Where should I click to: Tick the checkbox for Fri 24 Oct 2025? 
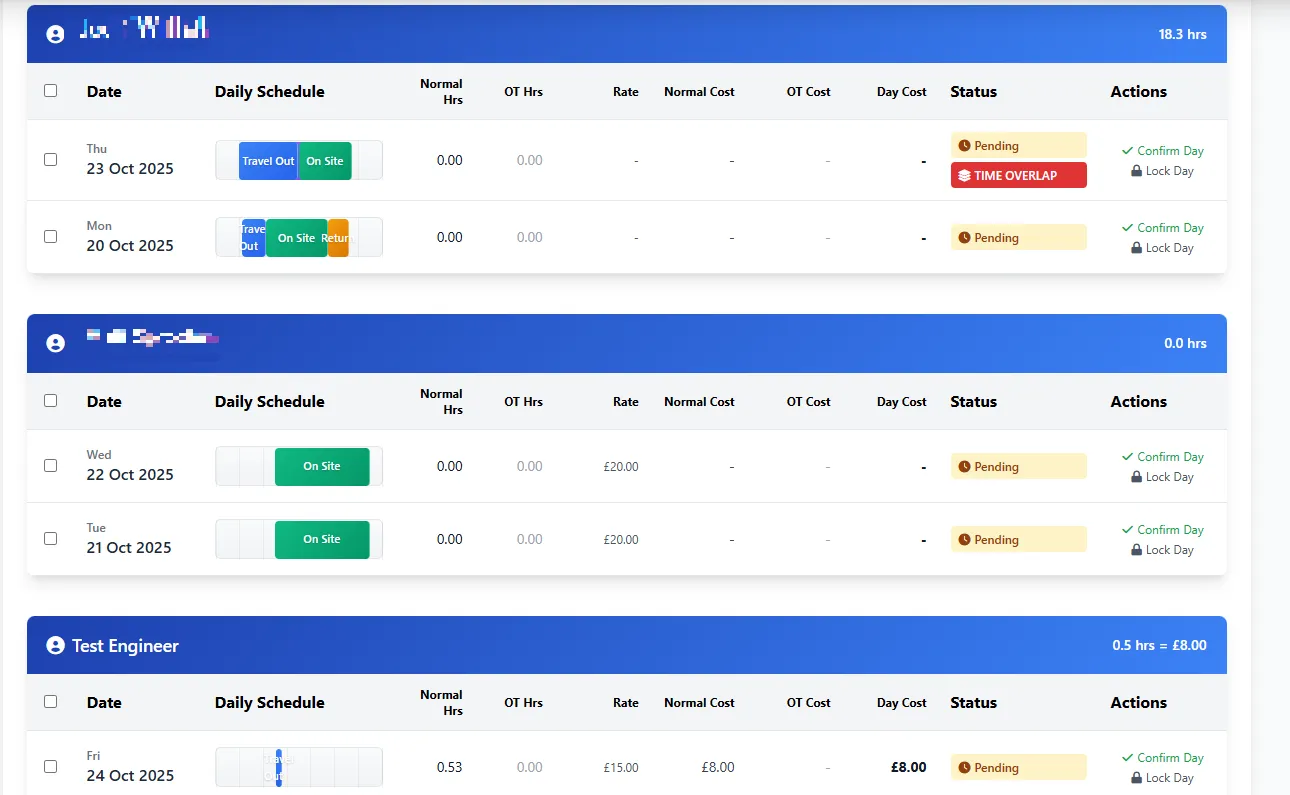coord(51,766)
